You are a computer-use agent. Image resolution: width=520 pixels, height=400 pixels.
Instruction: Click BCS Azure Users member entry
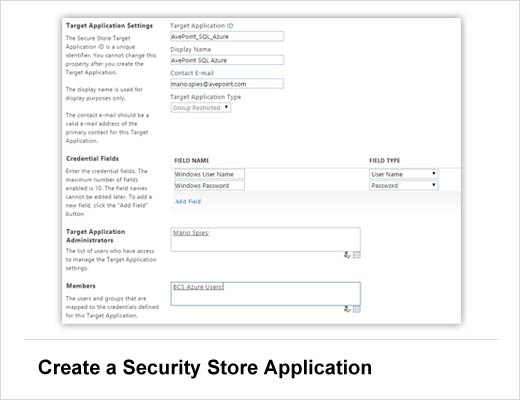click(198, 287)
